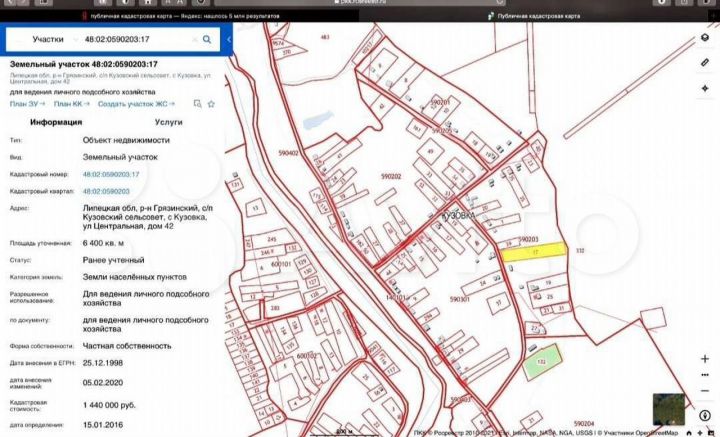Click the Частная собственность value

click(127, 346)
